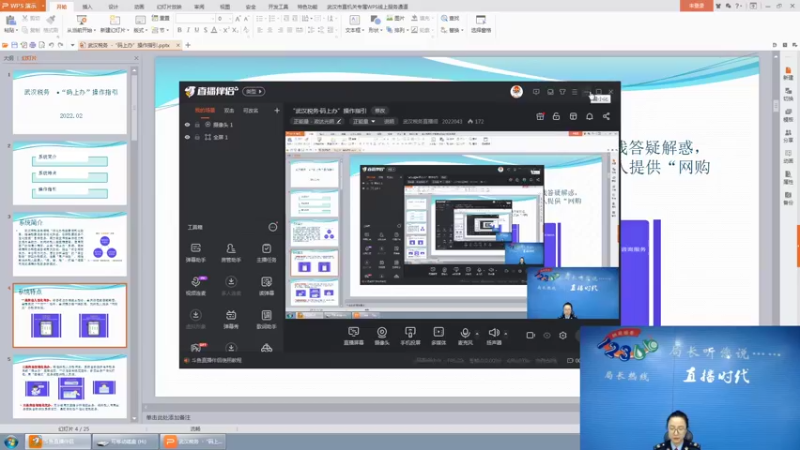Toggle Italic formatting in WPS ribbon
The height and width of the screenshot is (450, 800).
click(x=188, y=30)
